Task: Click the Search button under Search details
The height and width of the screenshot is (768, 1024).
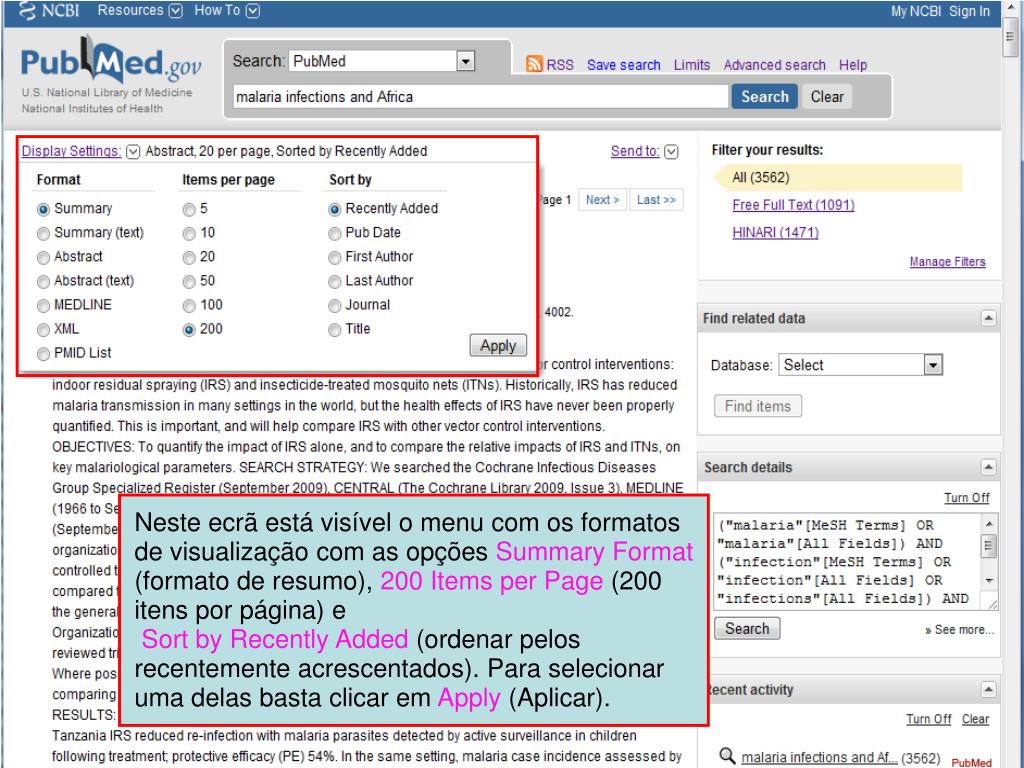Action: pyautogui.click(x=746, y=629)
